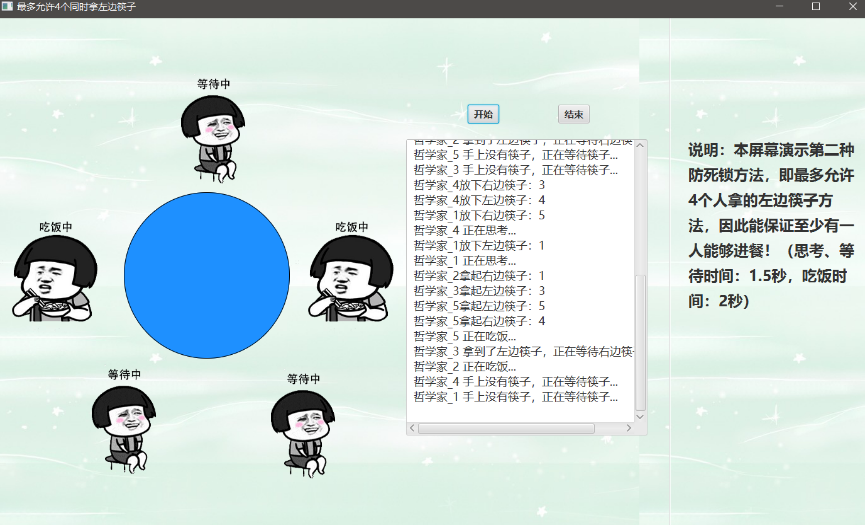Click the horizontal scroll-right arrow in log

pyautogui.click(x=629, y=428)
